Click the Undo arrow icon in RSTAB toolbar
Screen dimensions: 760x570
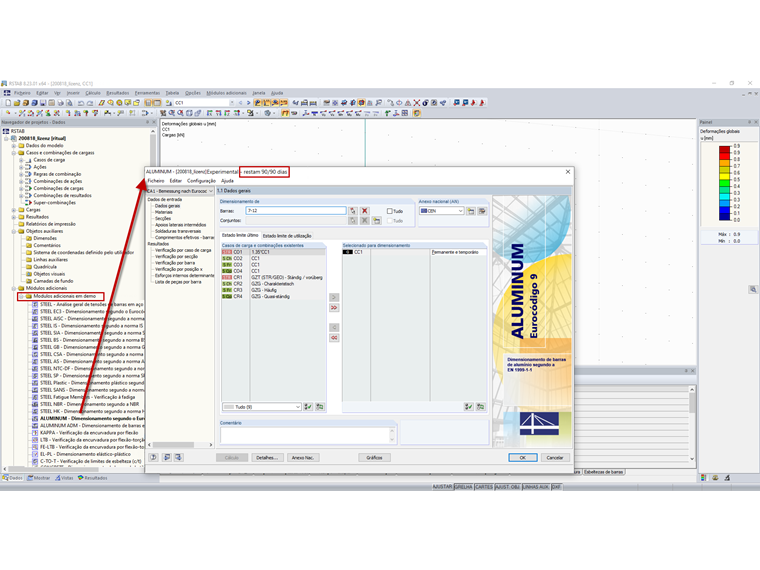tap(81, 103)
